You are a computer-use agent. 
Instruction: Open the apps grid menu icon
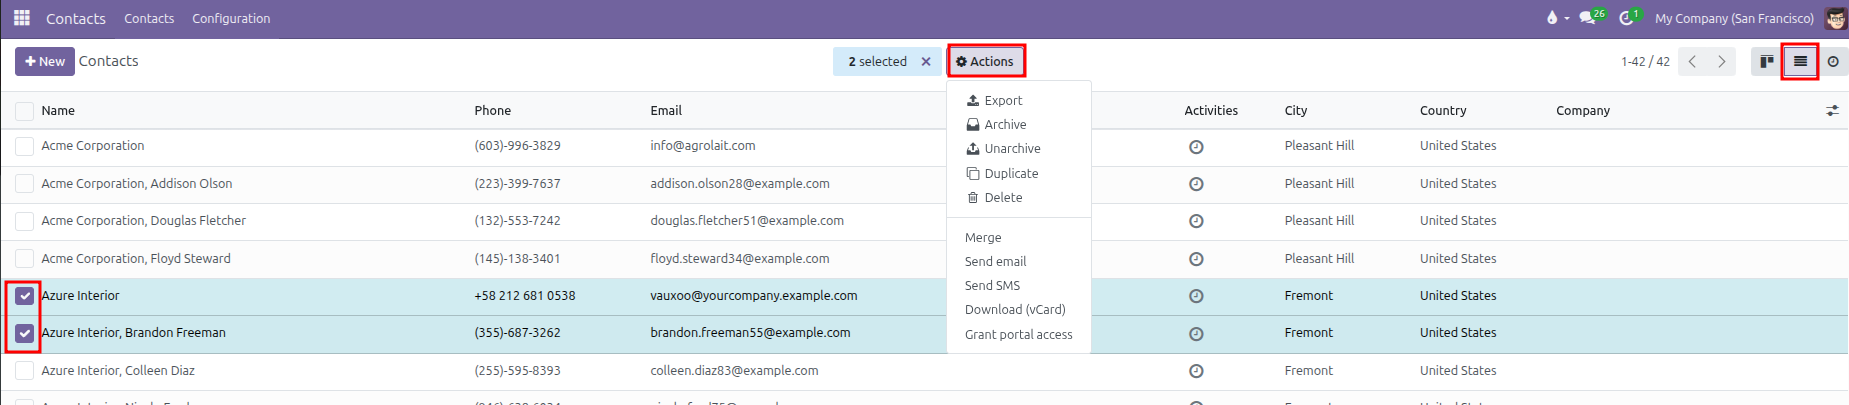[x=22, y=18]
